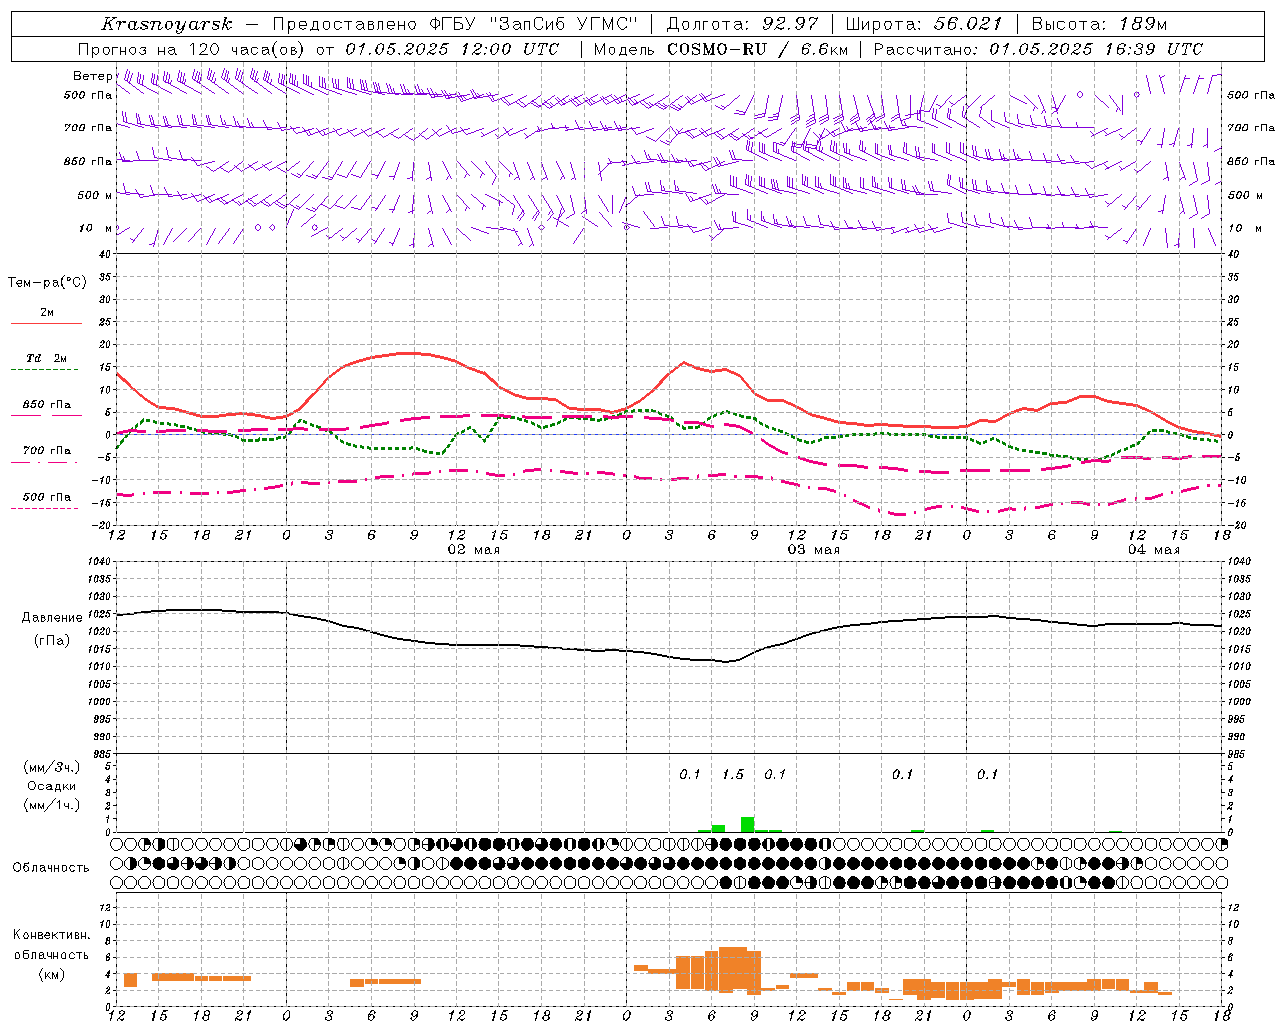Click the "Предоставлено ФГБУ ЗапСиб УГМС" provider text
This screenshot has height=1024, width=1280.
tap(457, 24)
